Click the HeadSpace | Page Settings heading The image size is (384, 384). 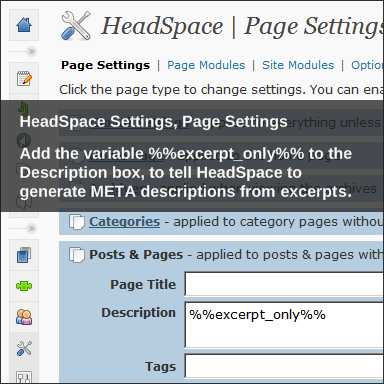point(243,26)
